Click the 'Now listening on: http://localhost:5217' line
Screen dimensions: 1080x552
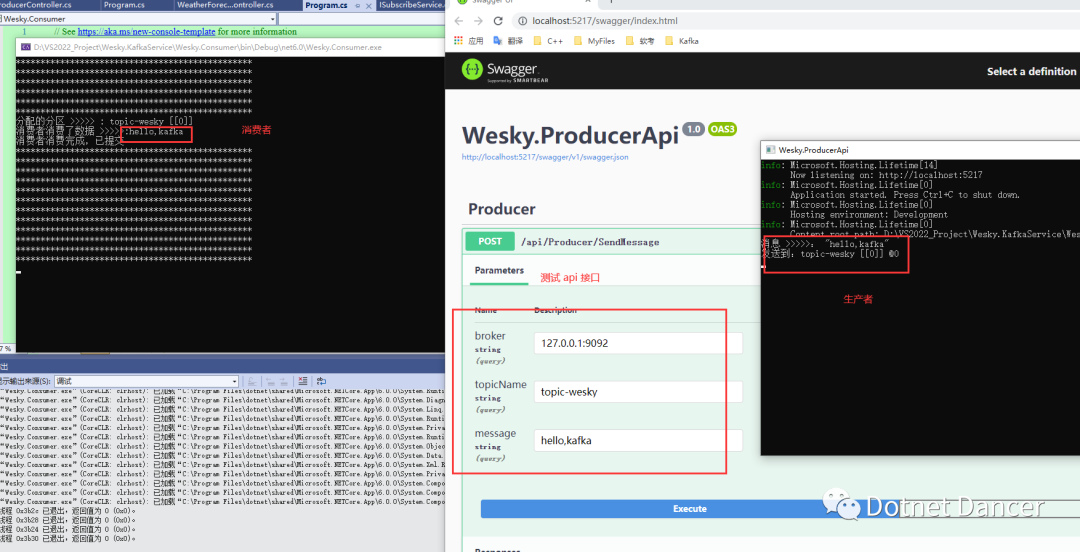[x=886, y=175]
